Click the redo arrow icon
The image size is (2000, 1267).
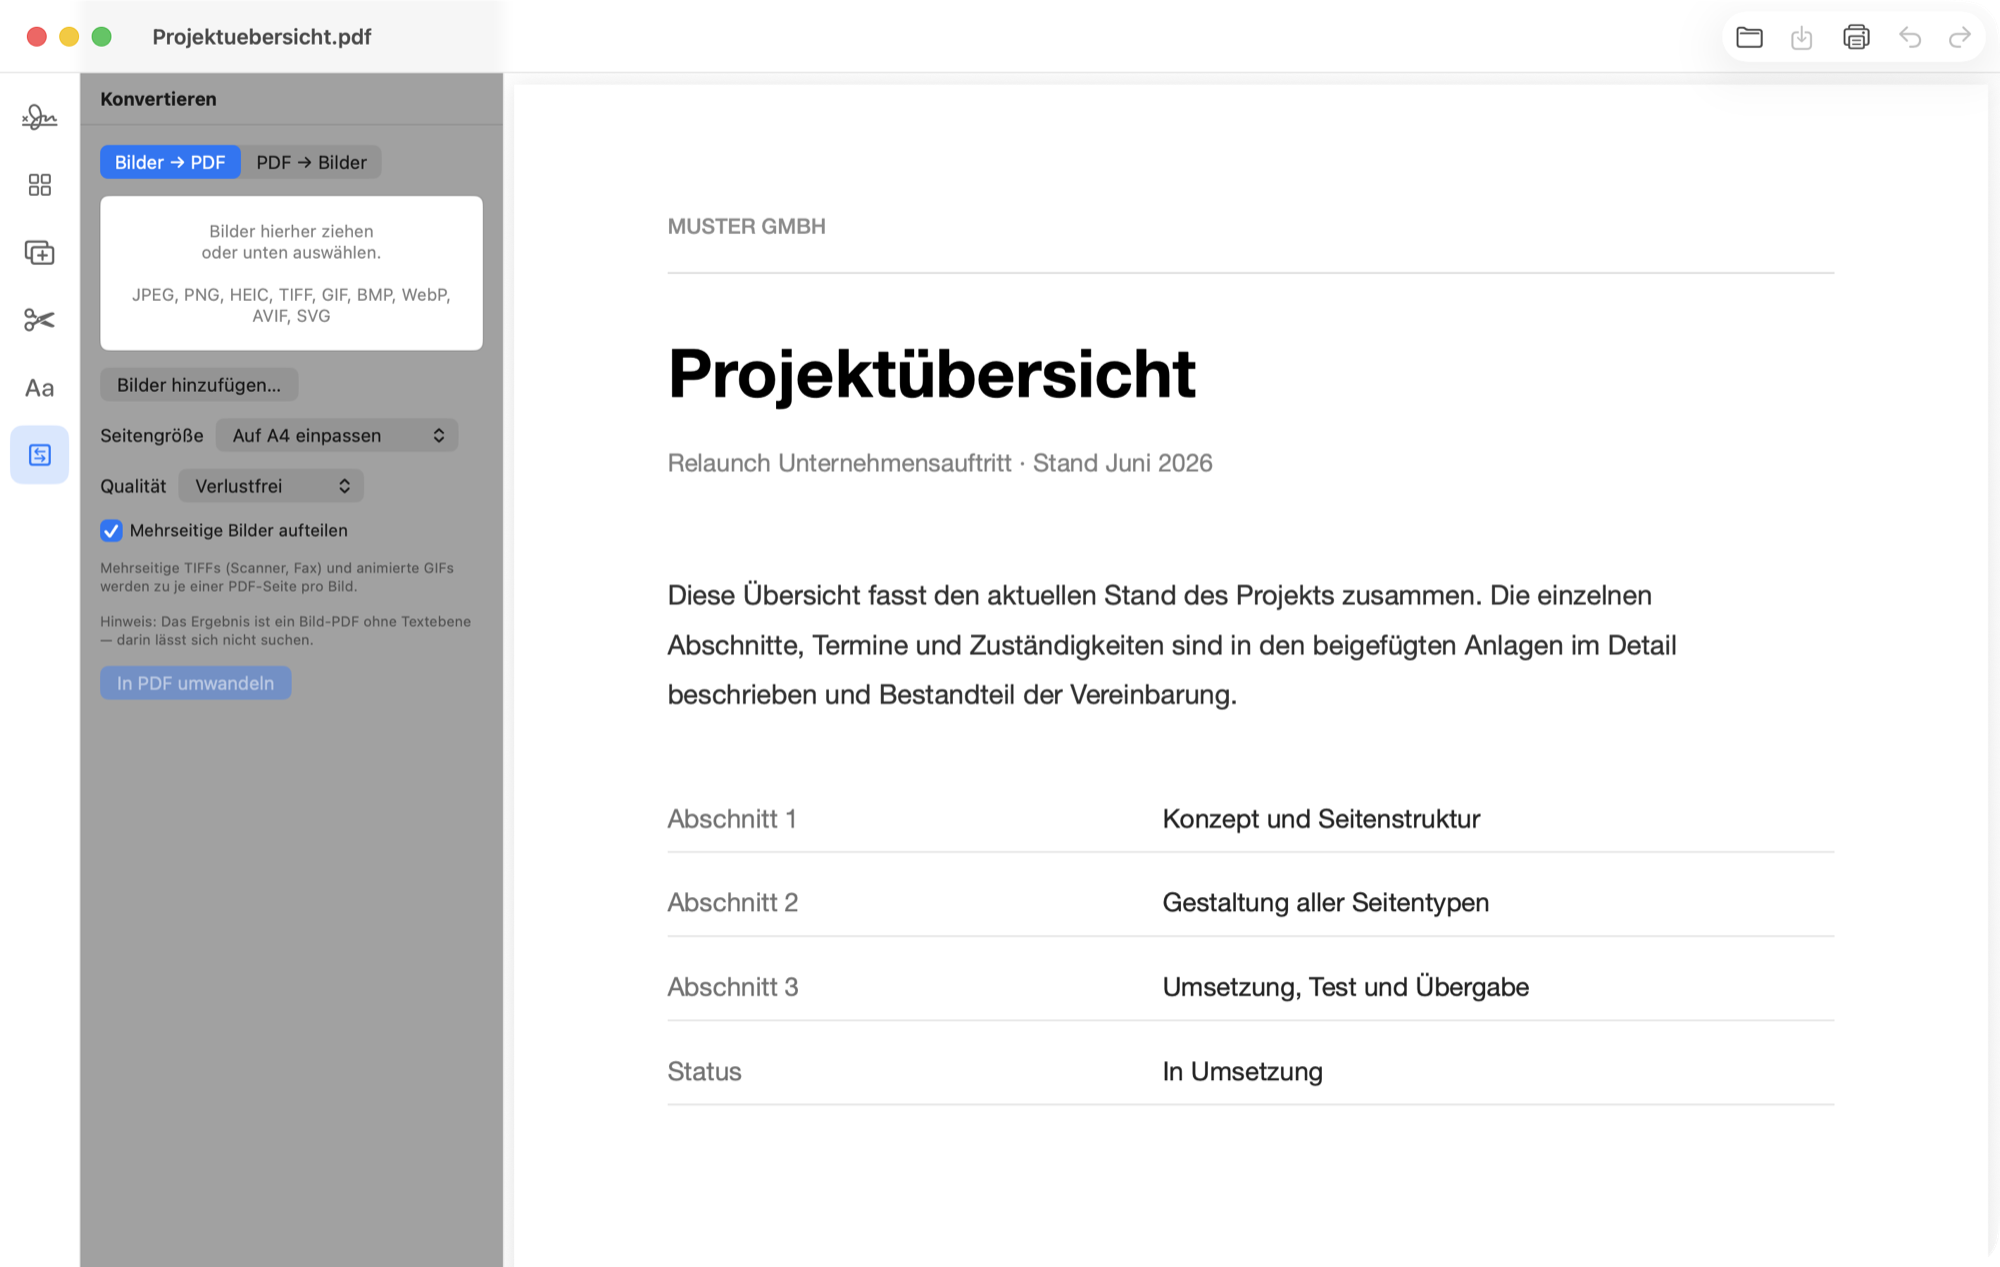[x=1960, y=37]
